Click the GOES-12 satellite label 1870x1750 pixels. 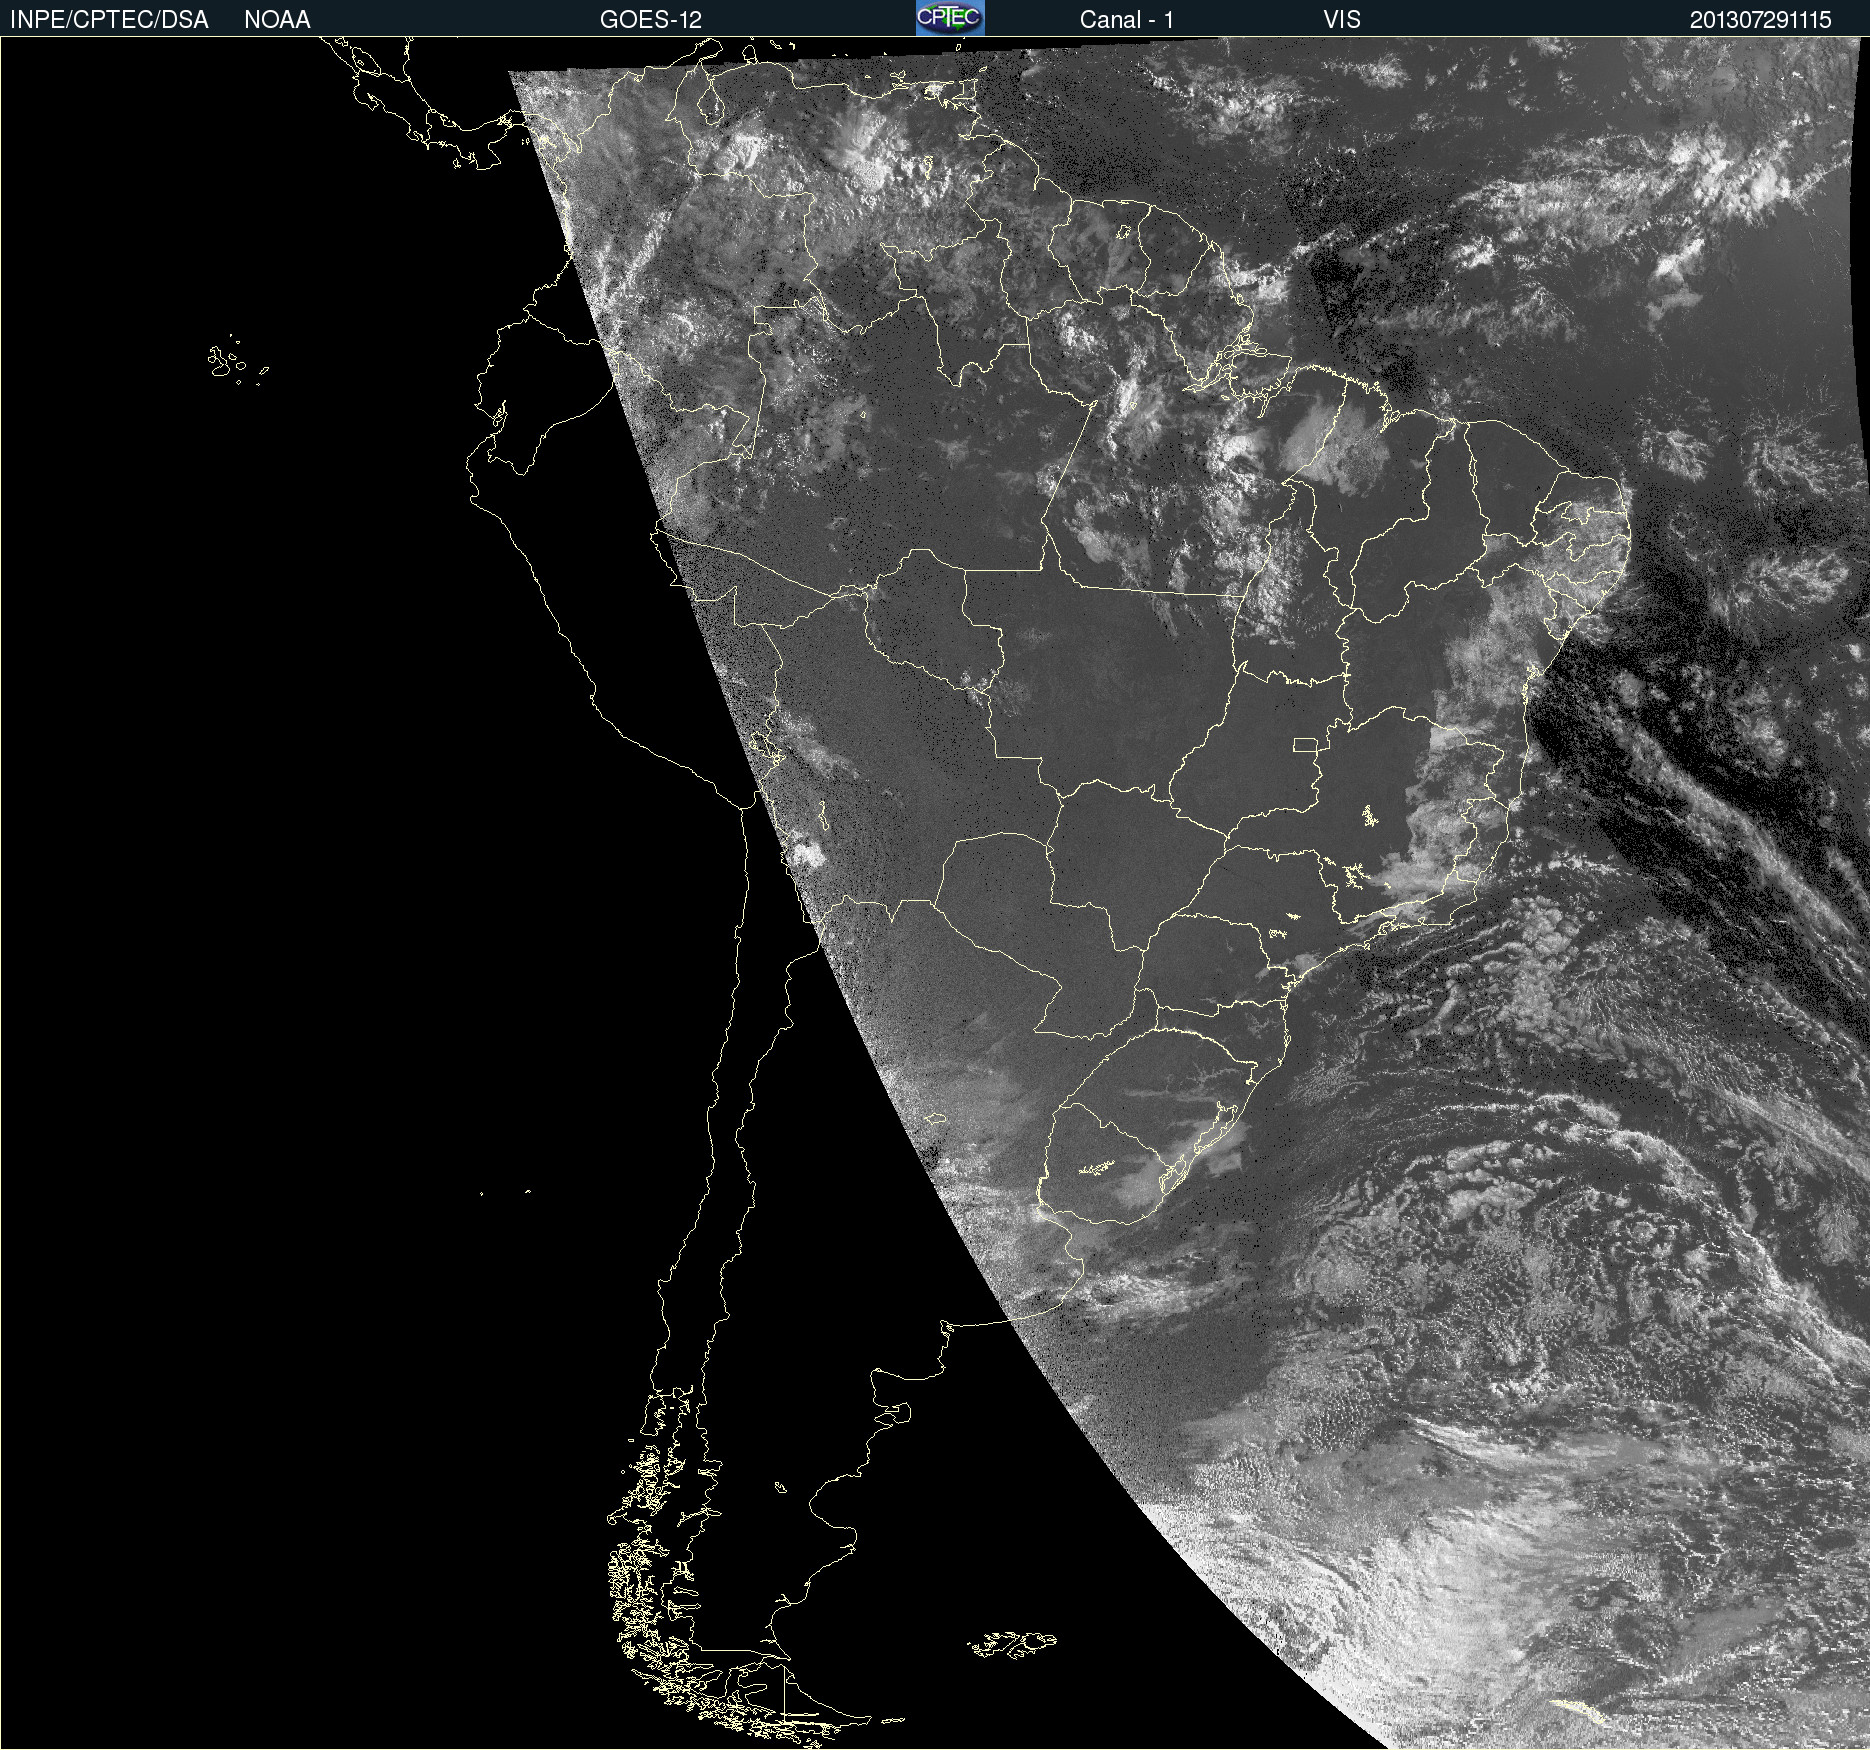[x=651, y=20]
